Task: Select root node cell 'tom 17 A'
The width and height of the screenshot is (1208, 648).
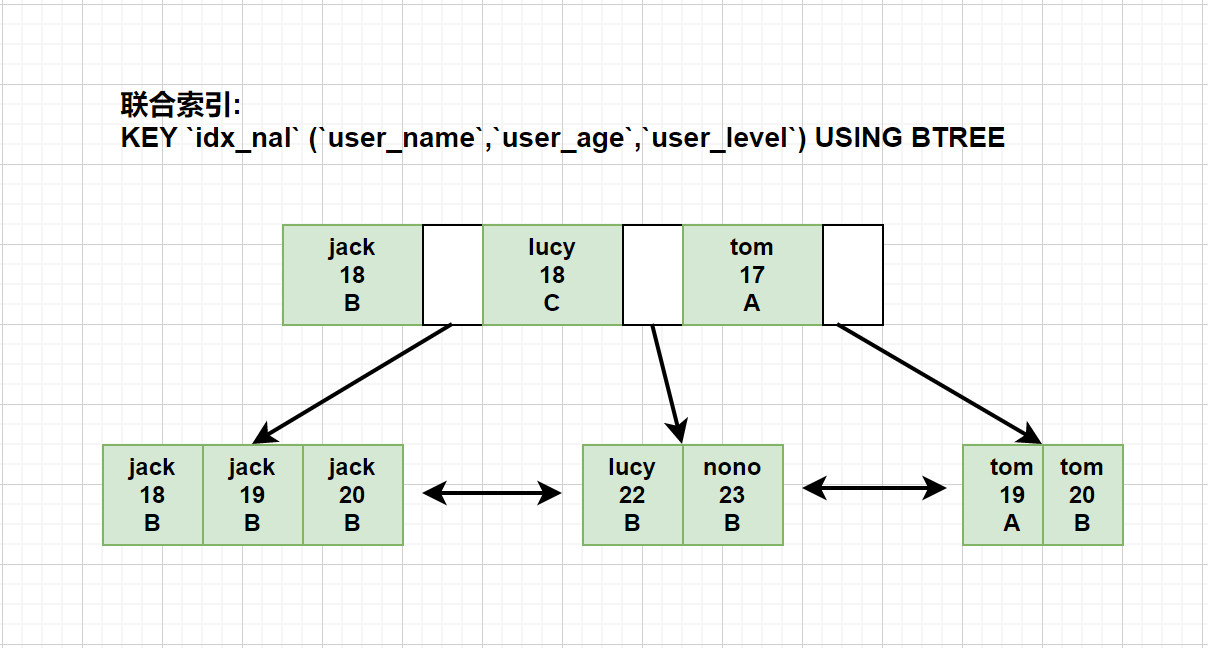Action: [x=752, y=275]
